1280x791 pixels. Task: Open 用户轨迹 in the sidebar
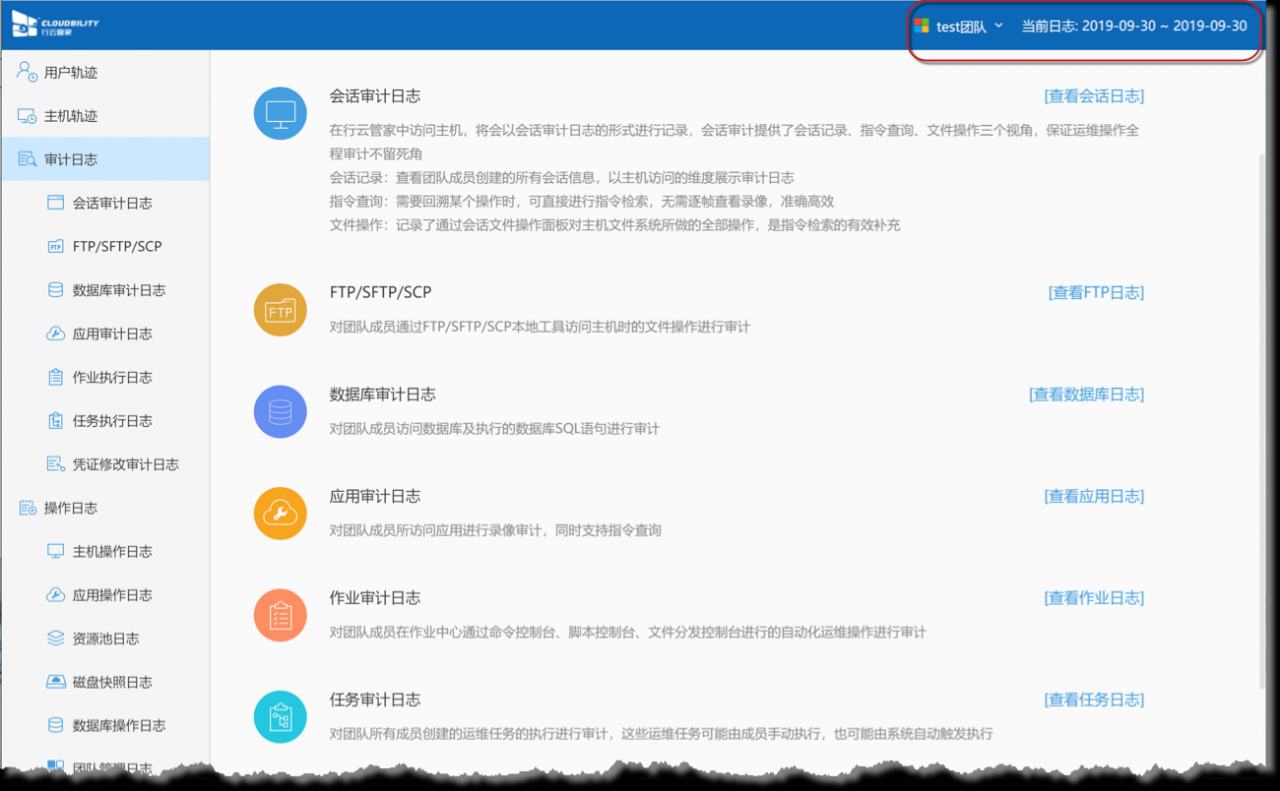71,72
